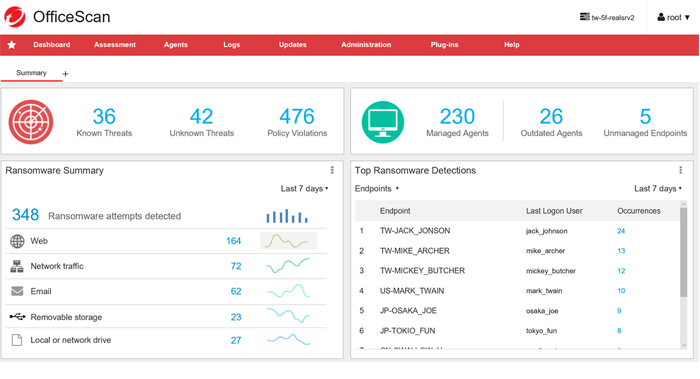Click the root user profile icon
Image resolution: width=700 pixels, height=379 pixels.
click(x=661, y=17)
